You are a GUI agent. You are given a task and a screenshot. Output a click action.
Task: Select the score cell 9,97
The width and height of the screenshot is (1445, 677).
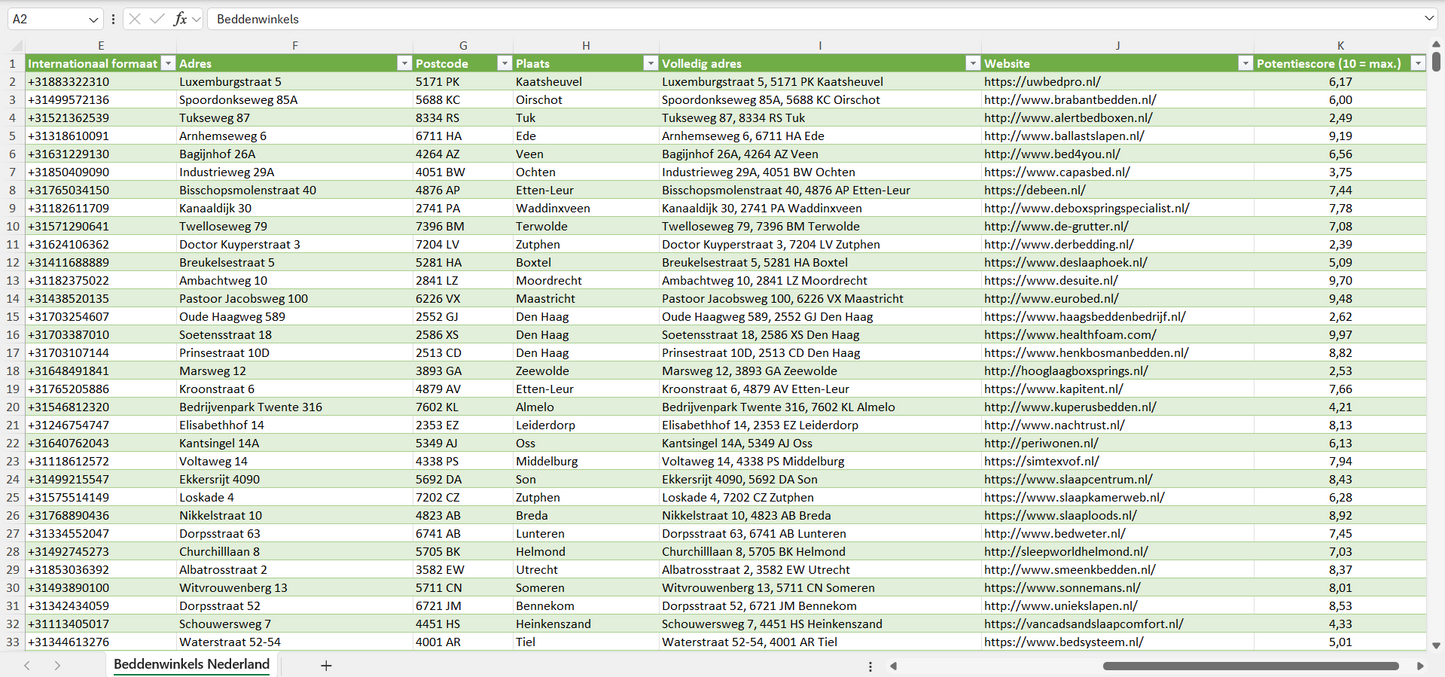click(1341, 335)
